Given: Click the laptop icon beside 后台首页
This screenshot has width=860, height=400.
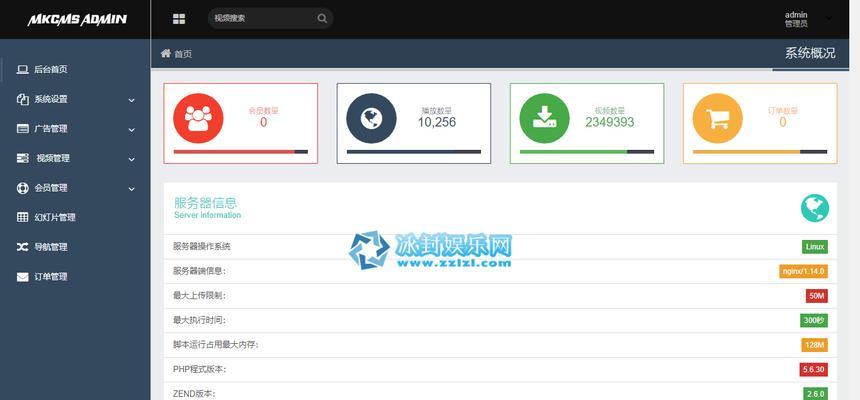Looking at the screenshot, I should coord(22,69).
